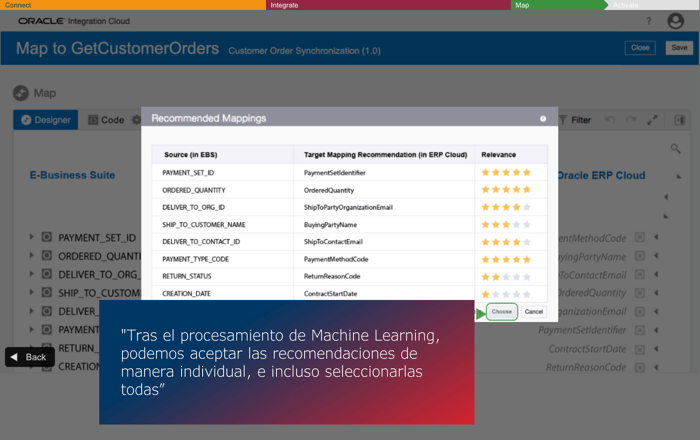The width and height of the screenshot is (700, 440).
Task: Expand the DELIVER_TO_ORG tree node
Action: pyautogui.click(x=31, y=274)
